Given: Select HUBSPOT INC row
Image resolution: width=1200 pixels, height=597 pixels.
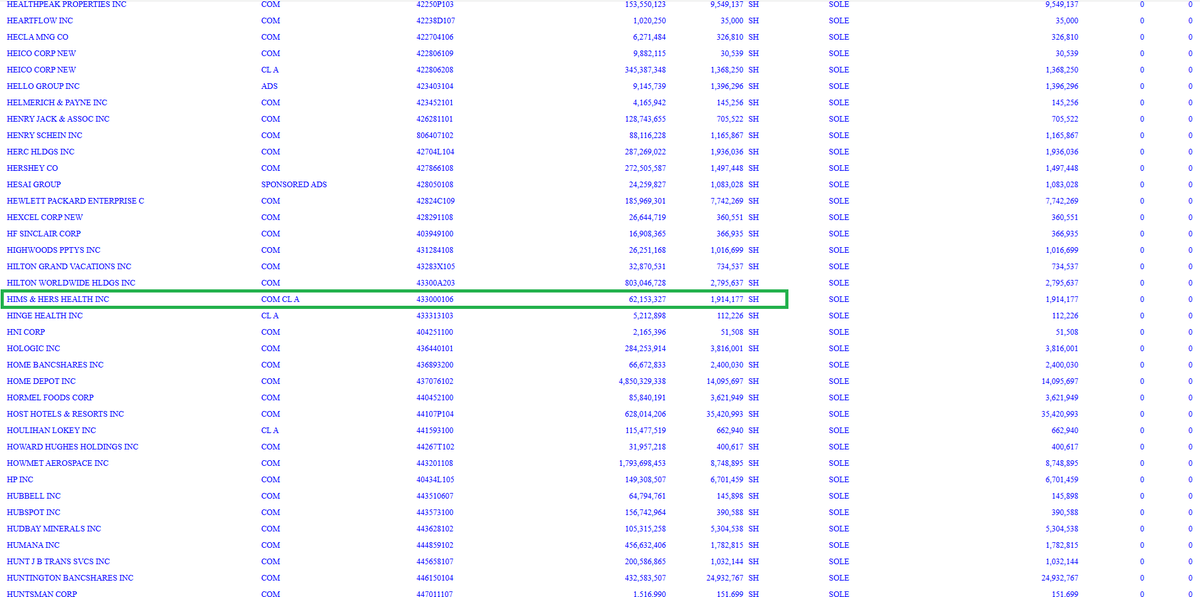Looking at the screenshot, I should point(33,512).
